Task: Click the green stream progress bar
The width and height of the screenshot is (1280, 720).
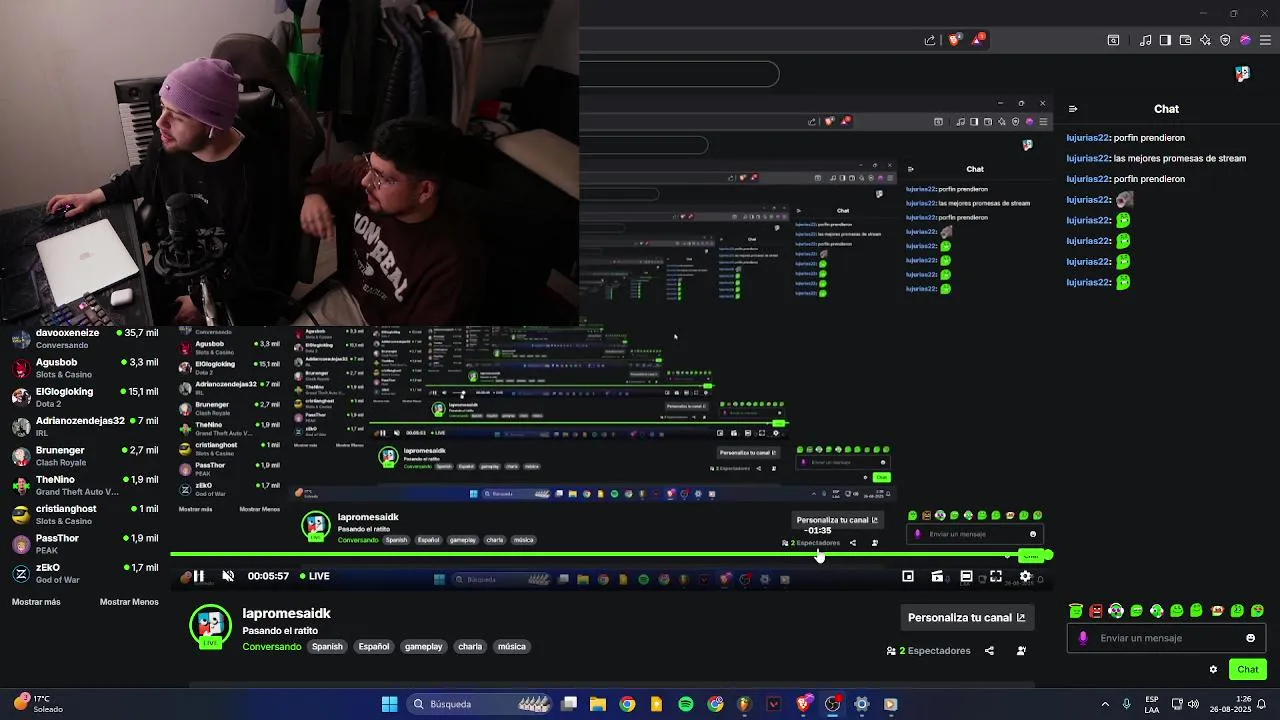Action: pos(610,554)
